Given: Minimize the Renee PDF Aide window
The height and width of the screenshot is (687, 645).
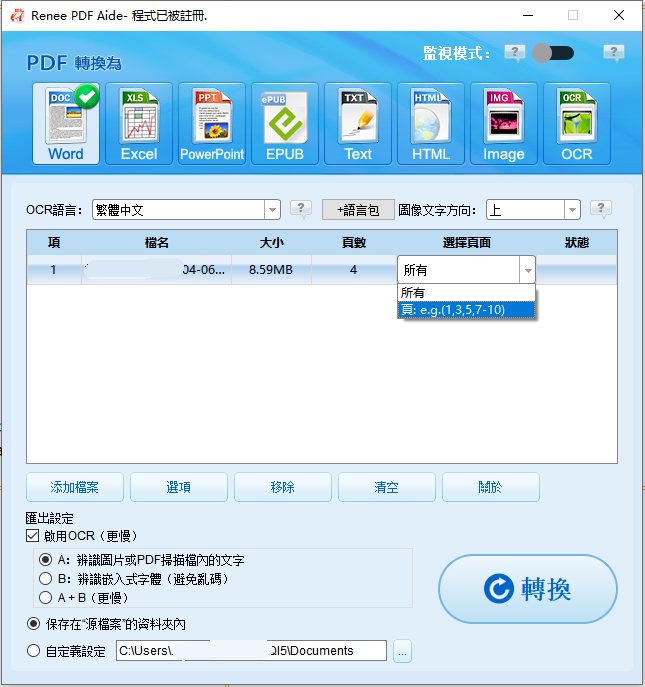Looking at the screenshot, I should pyautogui.click(x=528, y=15).
